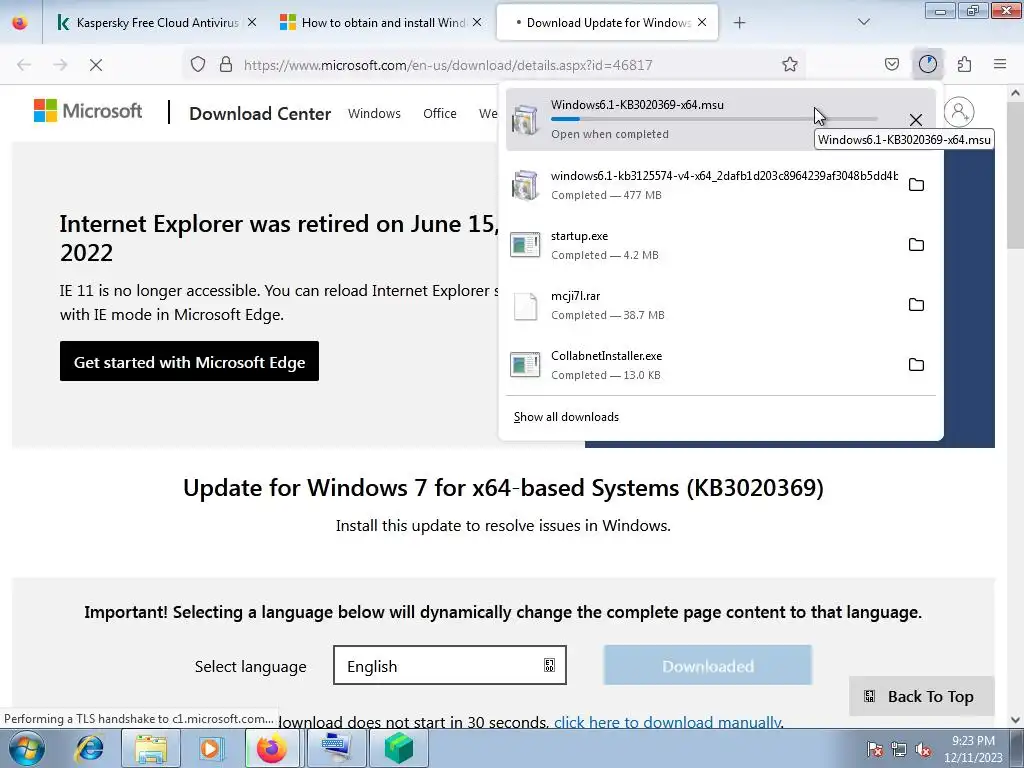The height and width of the screenshot is (768, 1024).
Task: Show kb3125574 file in folder
Action: coord(917,185)
